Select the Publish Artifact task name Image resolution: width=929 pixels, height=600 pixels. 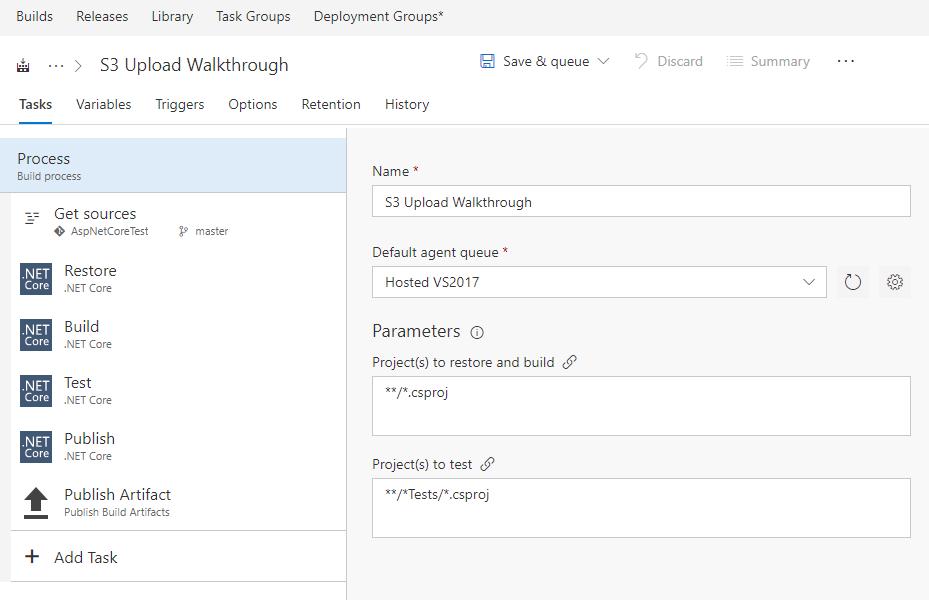tap(117, 495)
